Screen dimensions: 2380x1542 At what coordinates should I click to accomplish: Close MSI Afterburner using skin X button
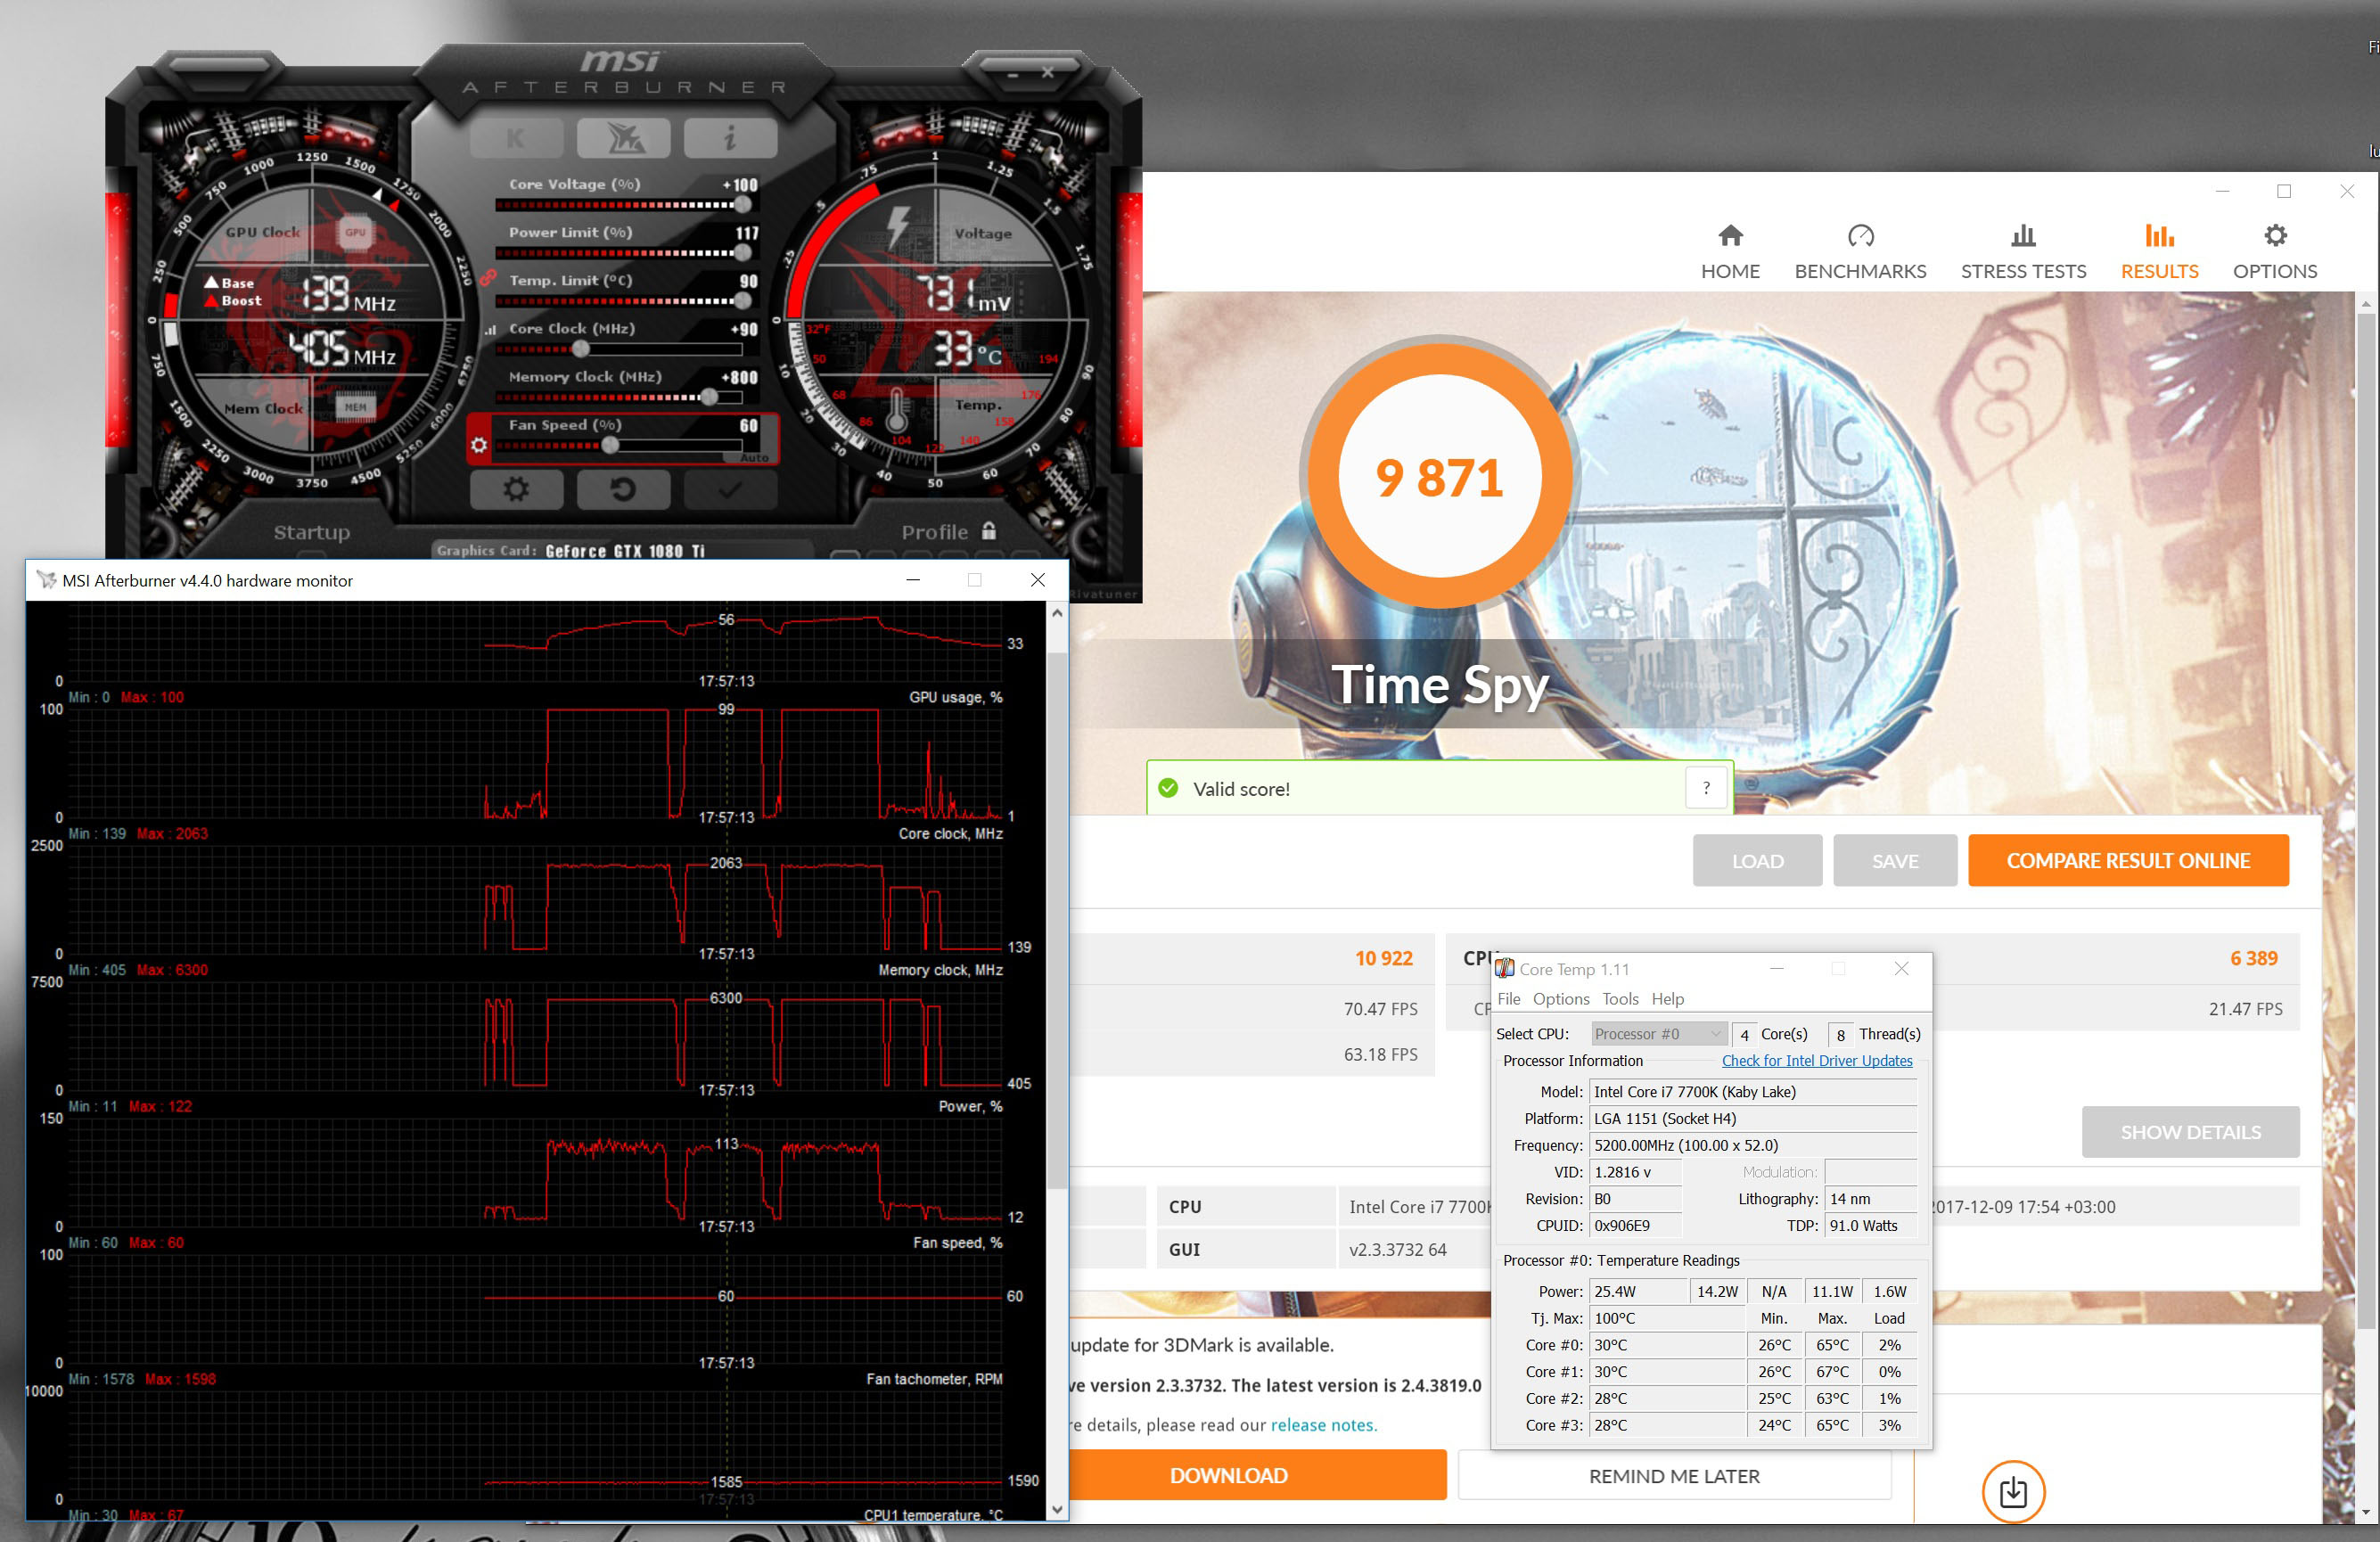(1047, 72)
